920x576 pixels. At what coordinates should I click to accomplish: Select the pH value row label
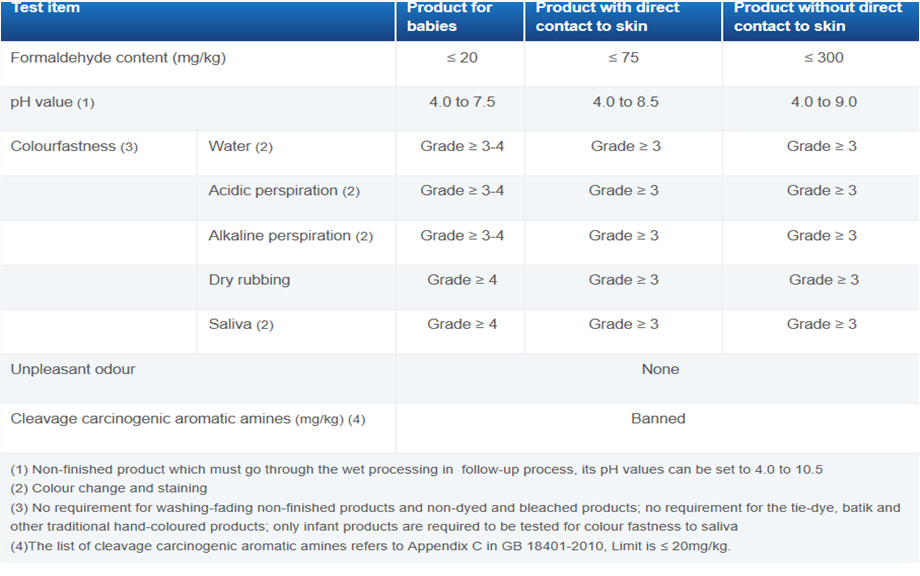pos(52,102)
